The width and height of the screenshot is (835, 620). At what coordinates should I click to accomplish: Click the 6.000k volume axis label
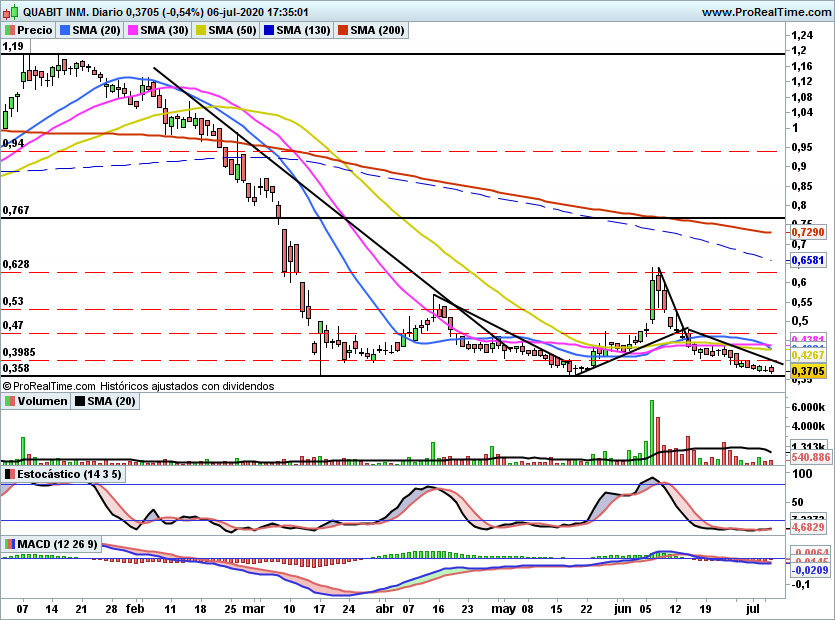click(x=808, y=407)
